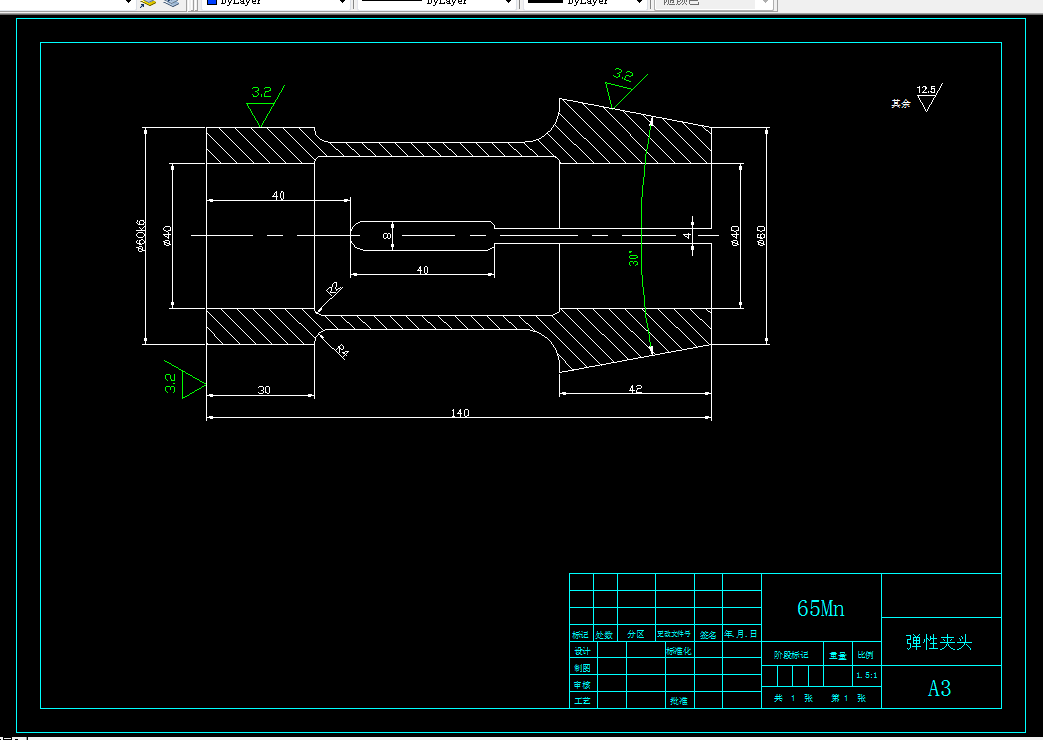Select the slot length 40 below the slot
The width and height of the screenshot is (1043, 740).
point(422,270)
